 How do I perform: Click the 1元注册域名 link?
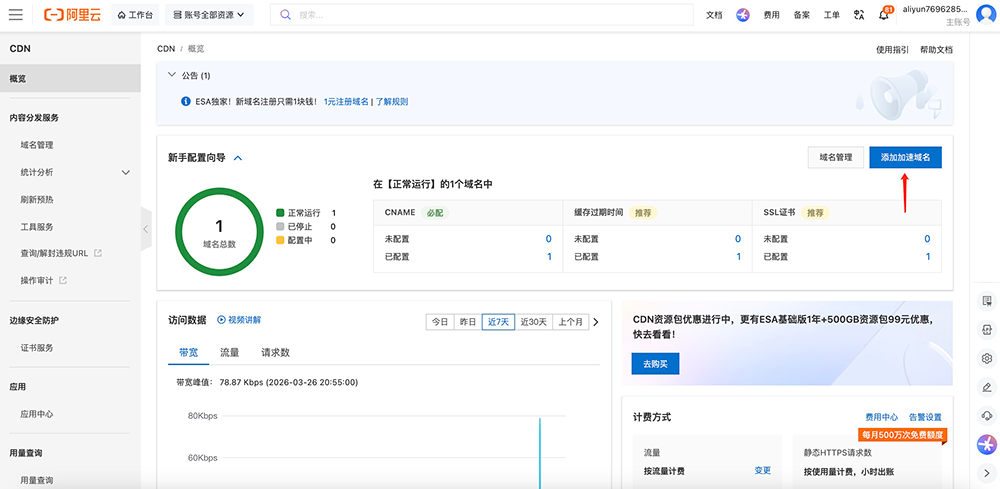(346, 101)
